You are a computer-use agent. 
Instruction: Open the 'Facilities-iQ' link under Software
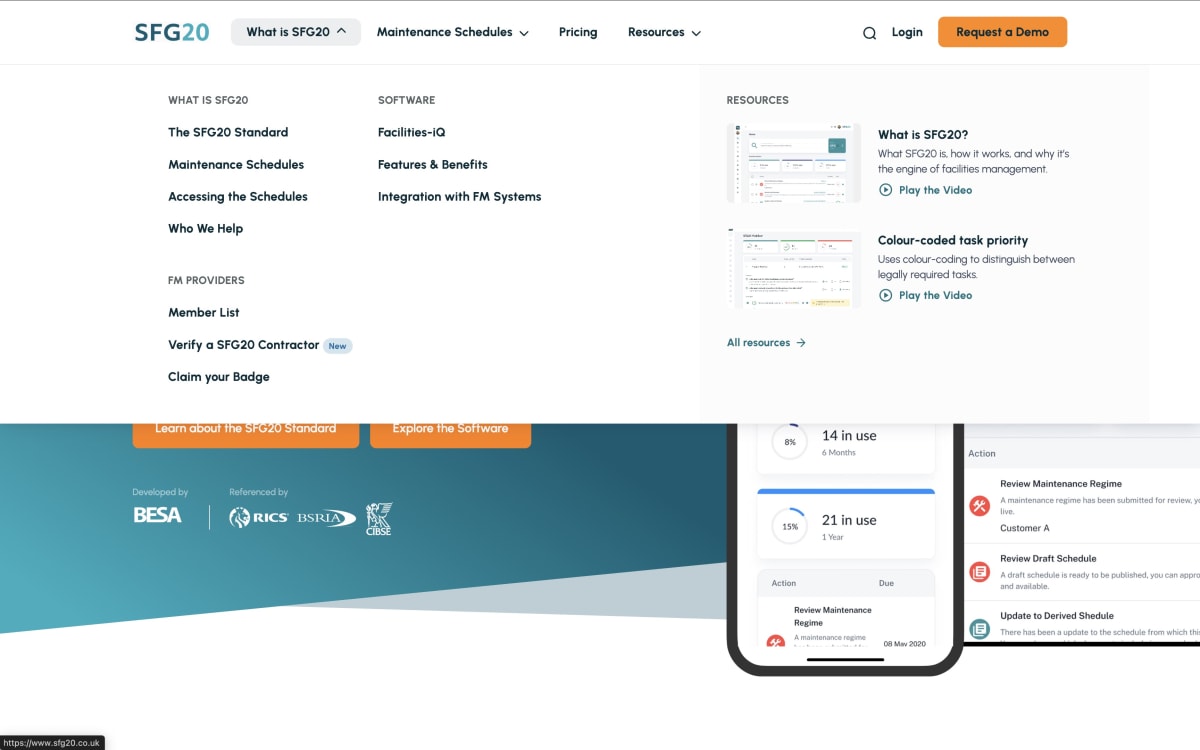pos(409,132)
